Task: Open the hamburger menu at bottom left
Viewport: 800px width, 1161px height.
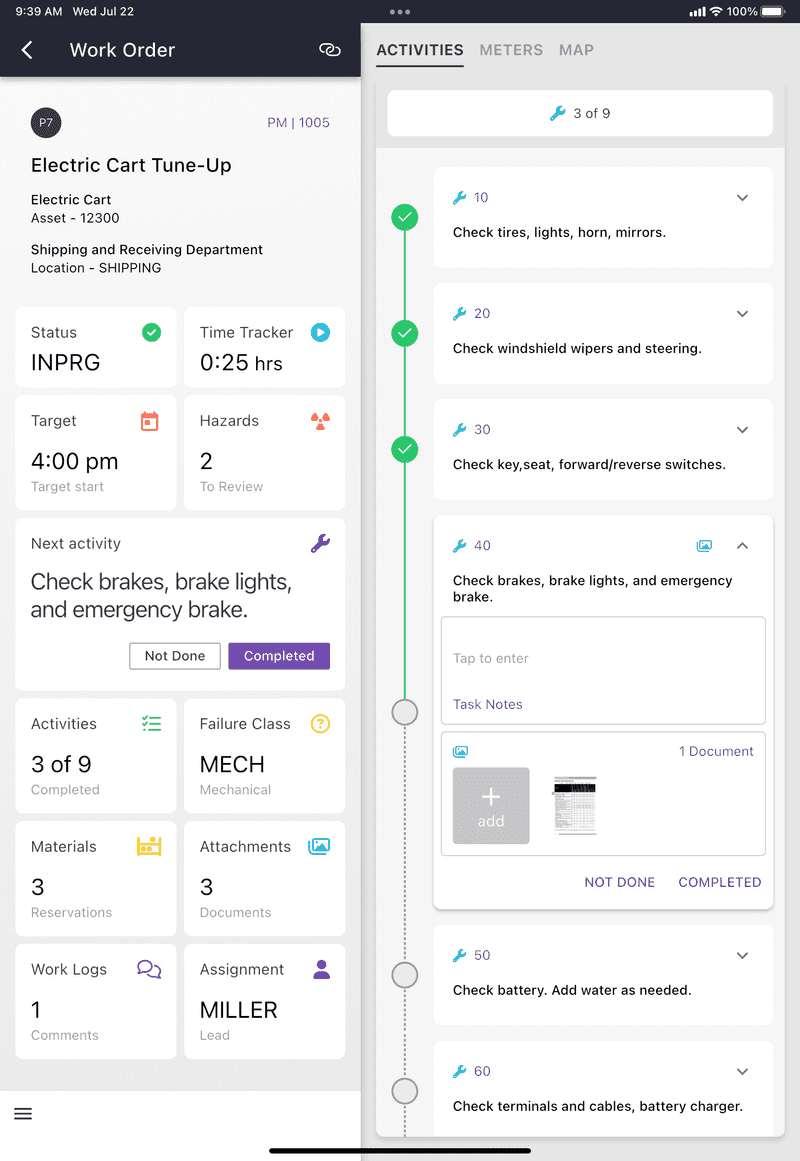Action: (23, 1114)
